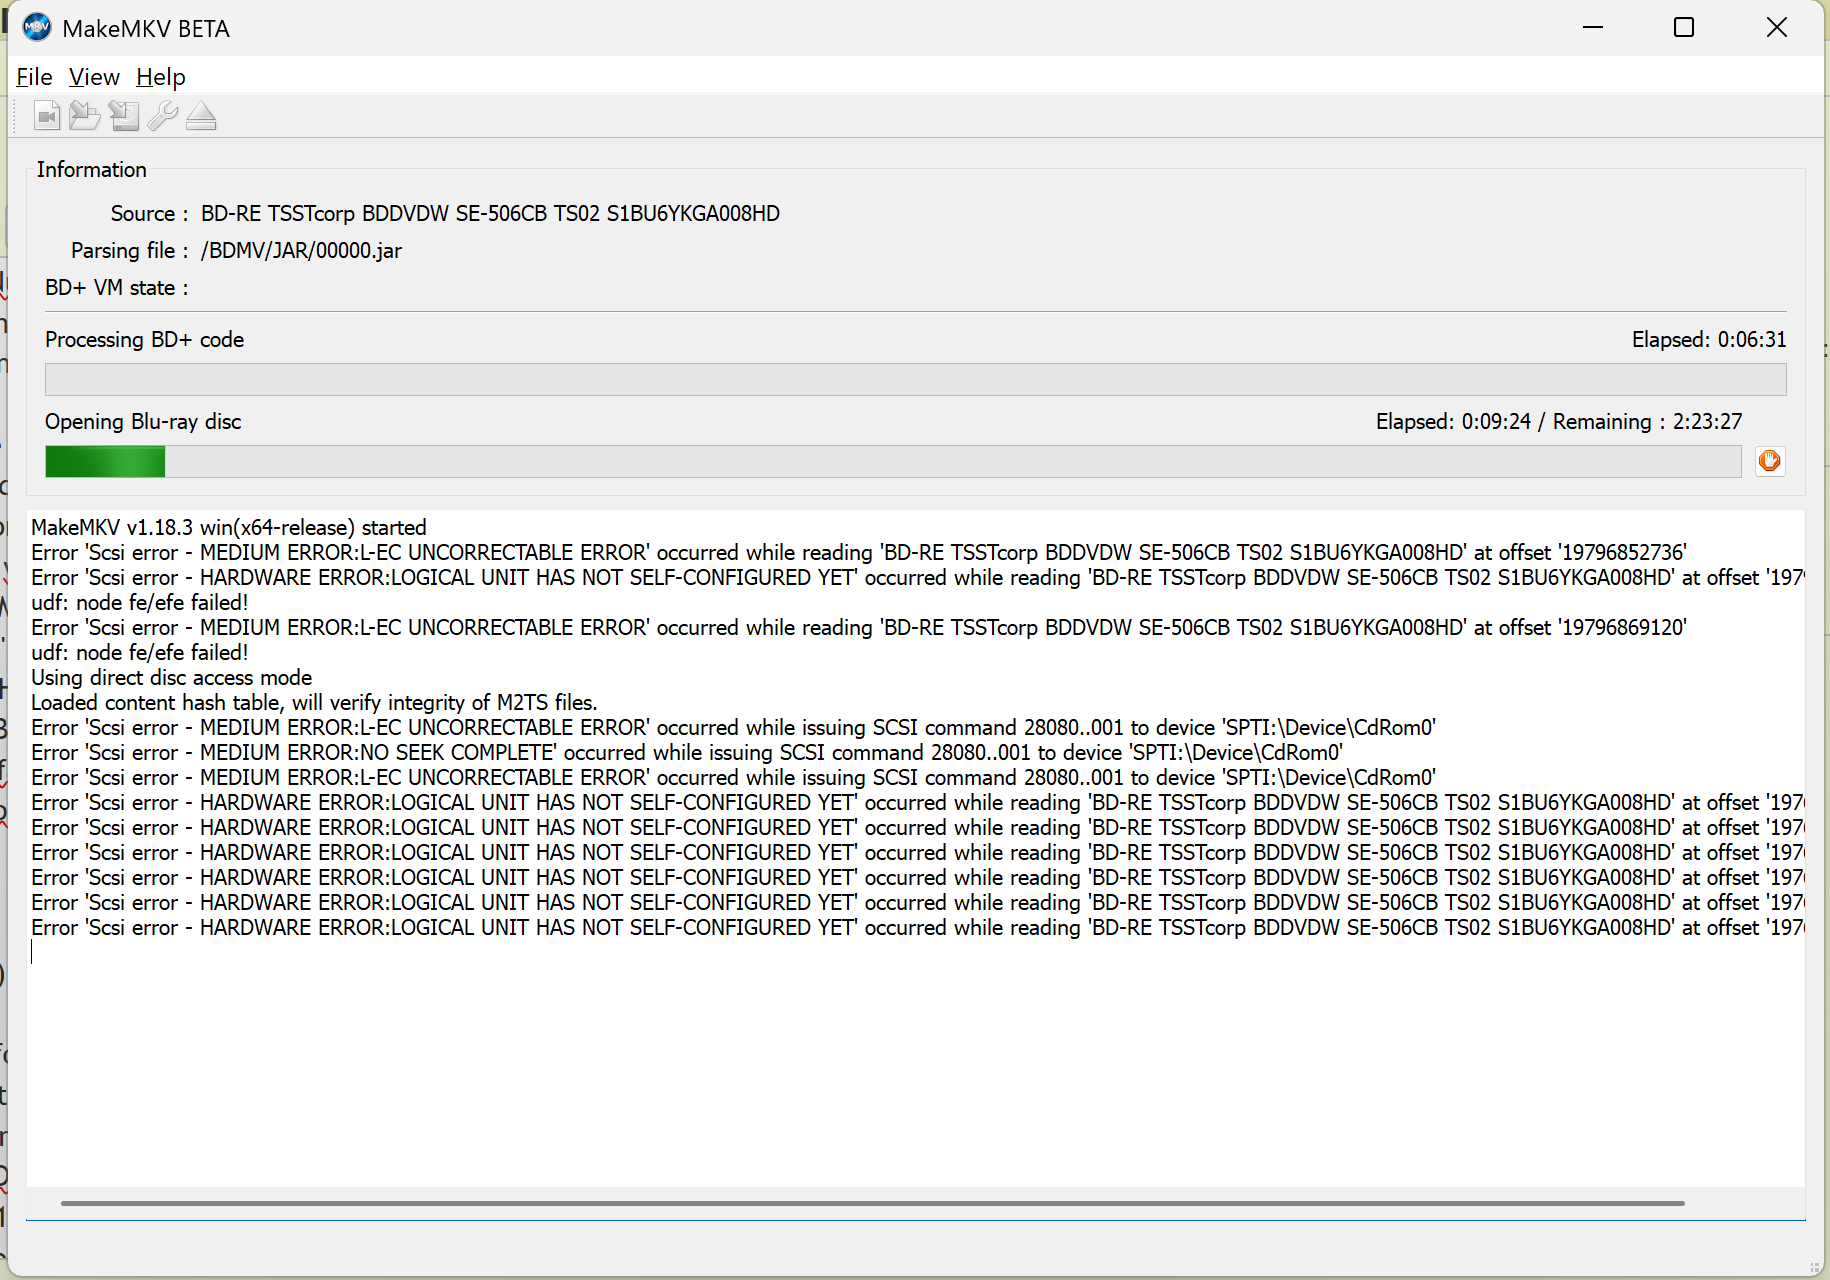This screenshot has width=1830, height=1280.
Task: Click the Processing BD+ code progress bar
Action: (915, 379)
